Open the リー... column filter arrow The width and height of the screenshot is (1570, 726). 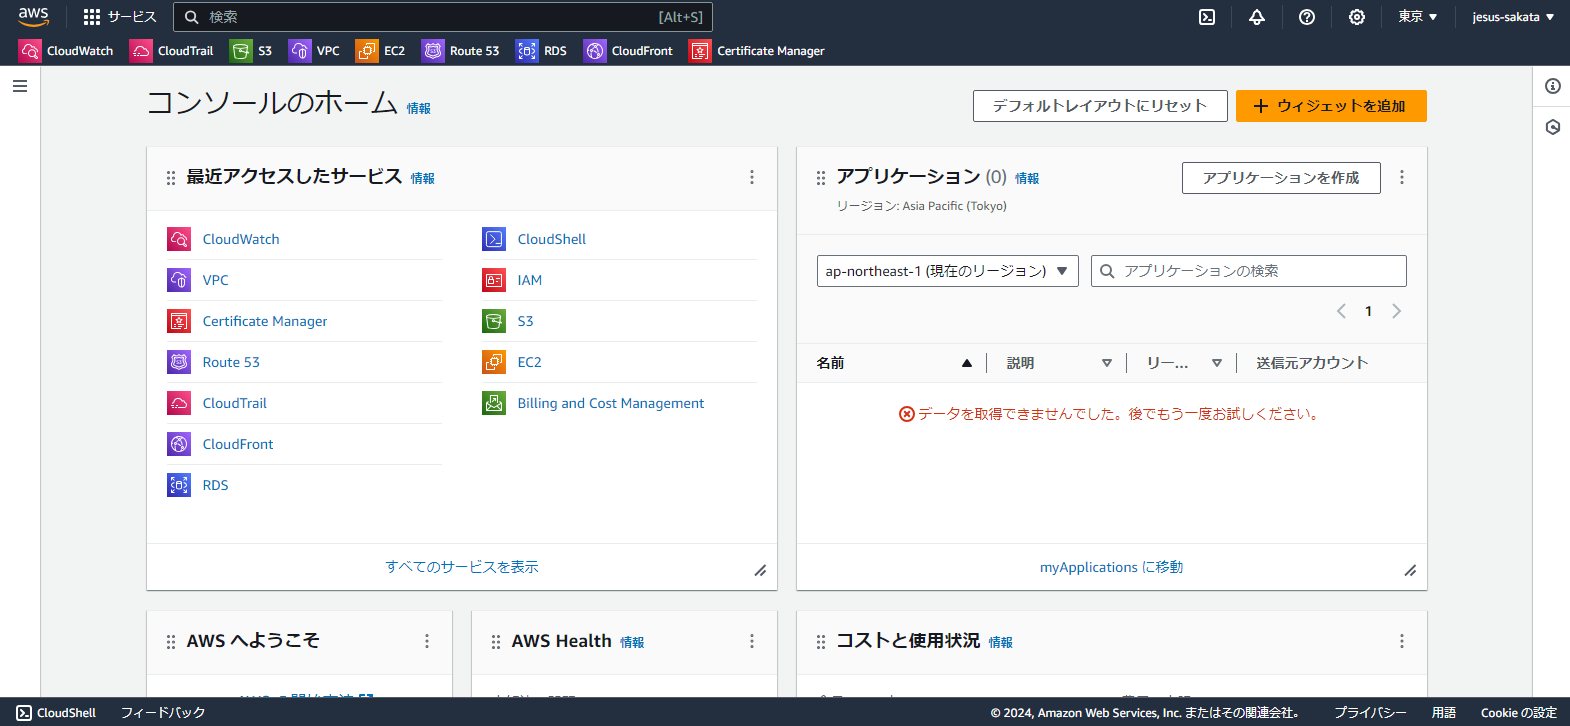1217,363
